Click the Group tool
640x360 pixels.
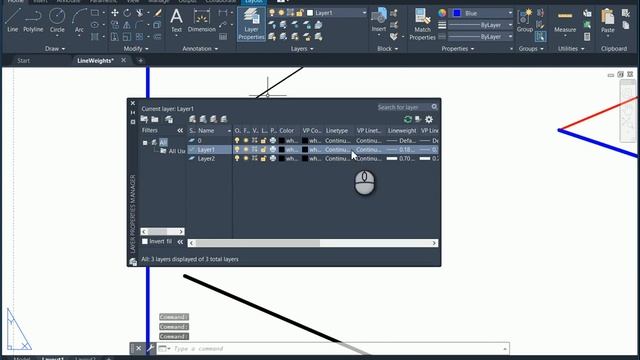(x=524, y=20)
